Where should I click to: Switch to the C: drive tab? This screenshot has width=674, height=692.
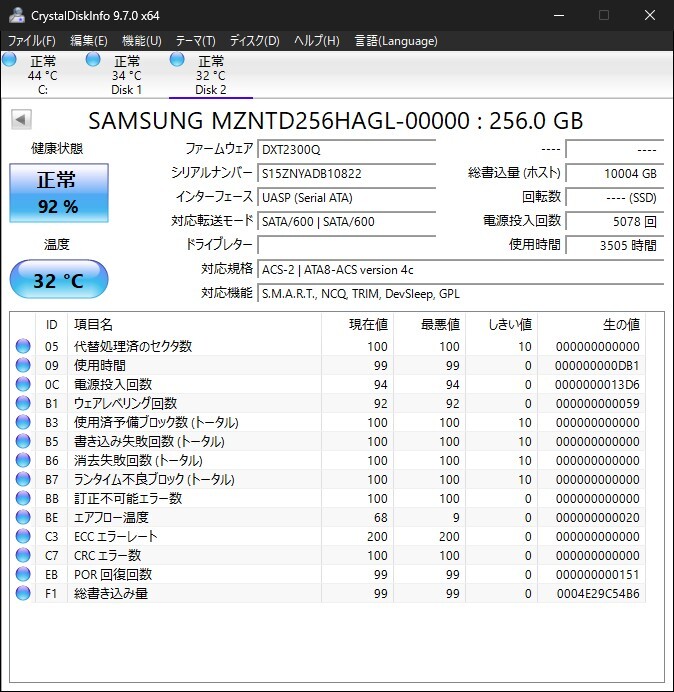click(x=43, y=75)
